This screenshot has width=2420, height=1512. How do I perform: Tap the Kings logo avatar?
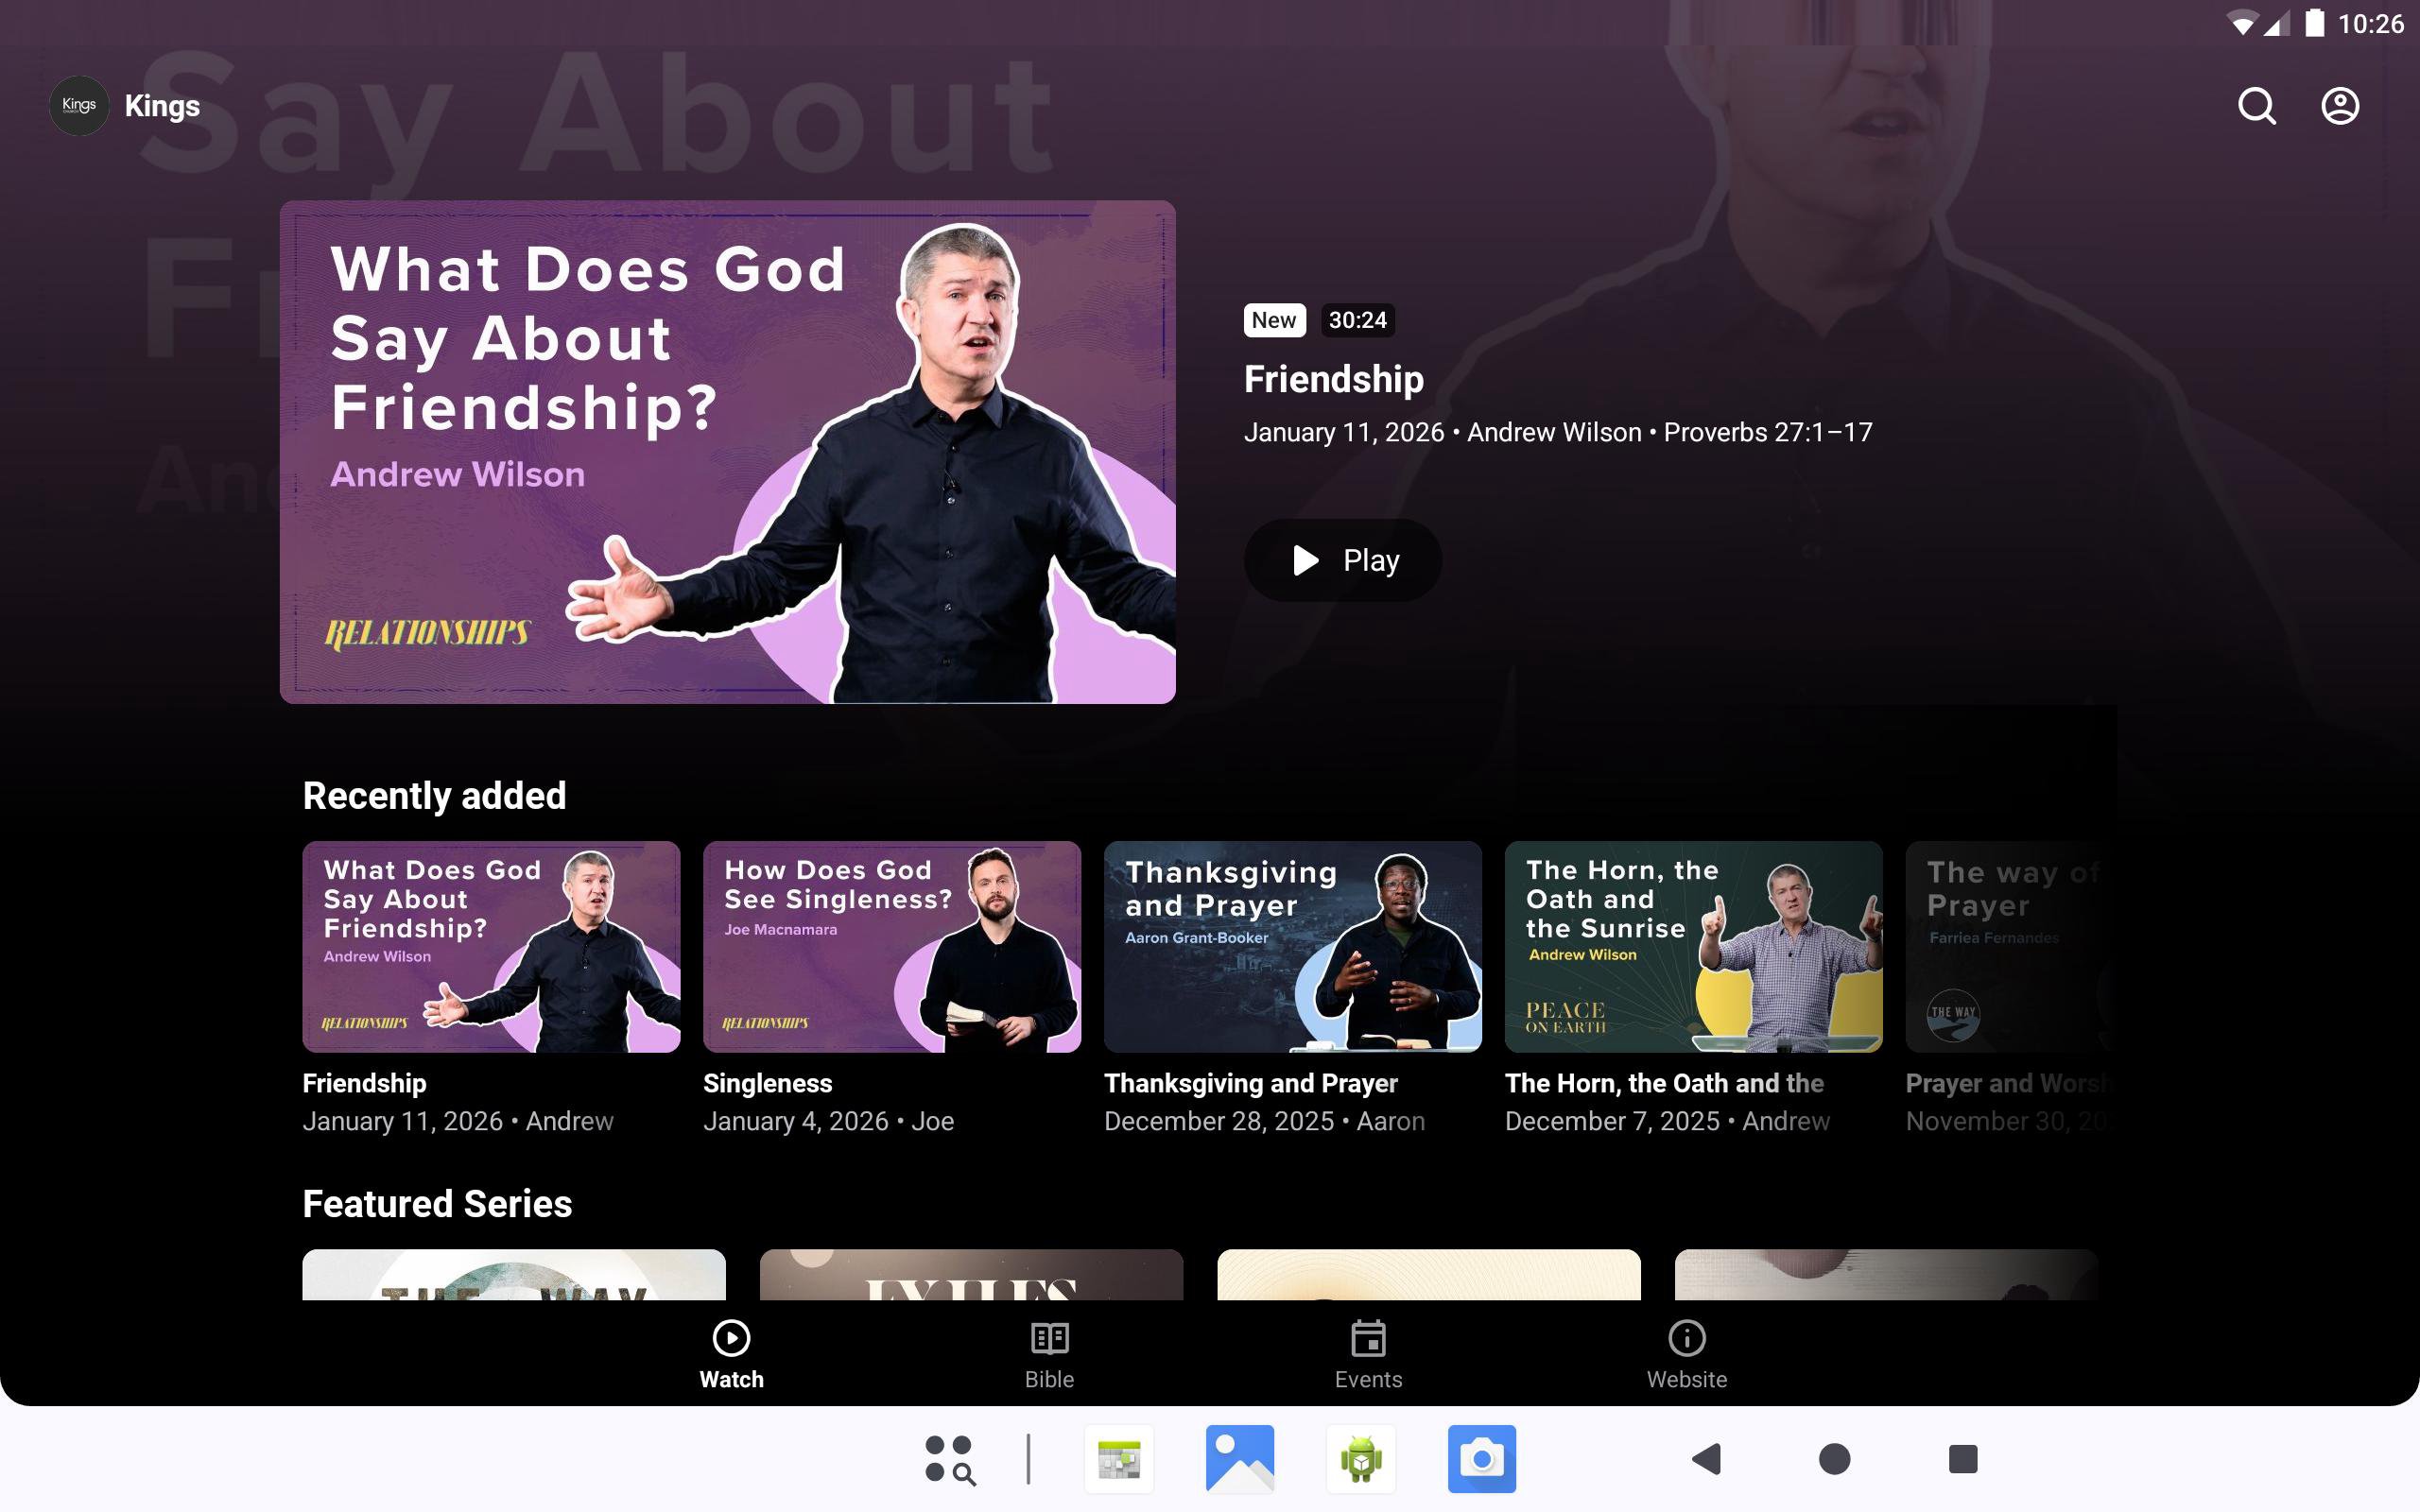click(79, 106)
